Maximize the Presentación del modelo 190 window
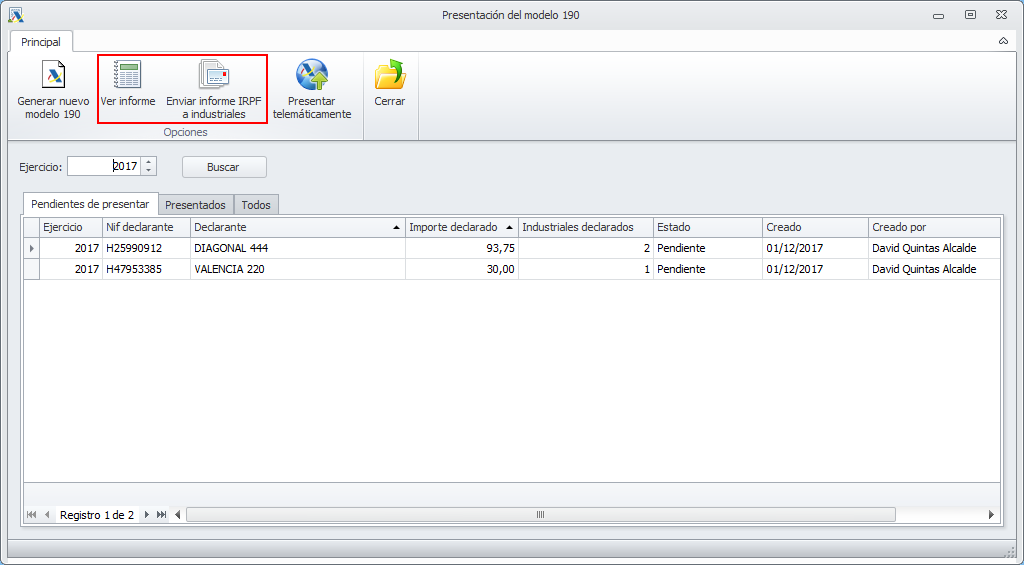This screenshot has width=1024, height=565. tap(970, 14)
